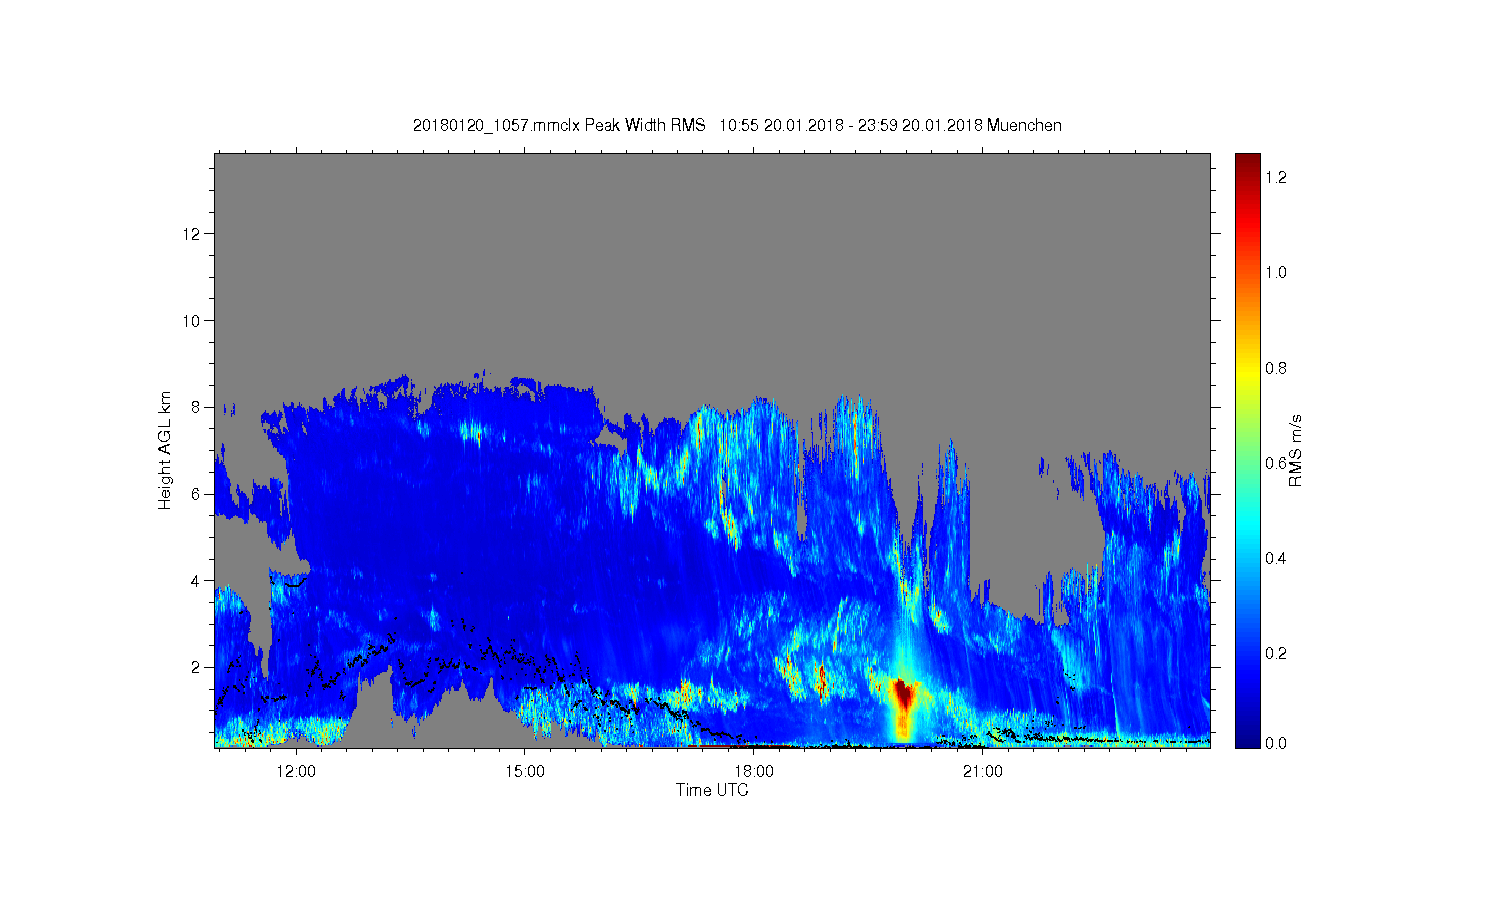Click the plot title text '20180120_1057.mmclx Peak Width RMS'
The image size is (1500, 900).
558,125
